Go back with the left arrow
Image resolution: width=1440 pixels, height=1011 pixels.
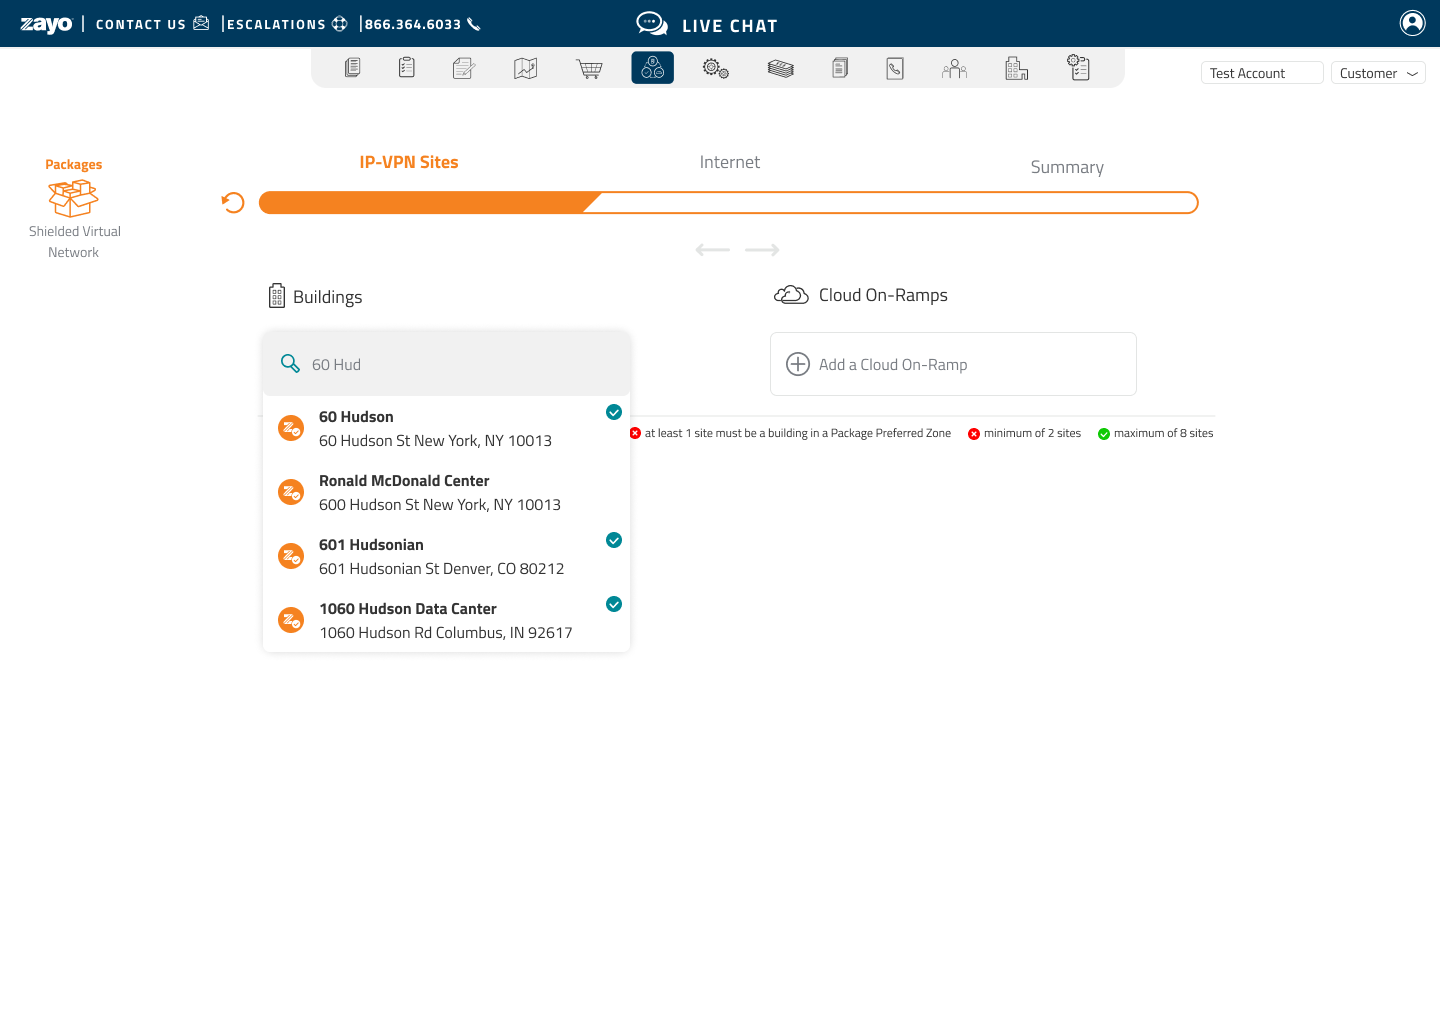[713, 250]
